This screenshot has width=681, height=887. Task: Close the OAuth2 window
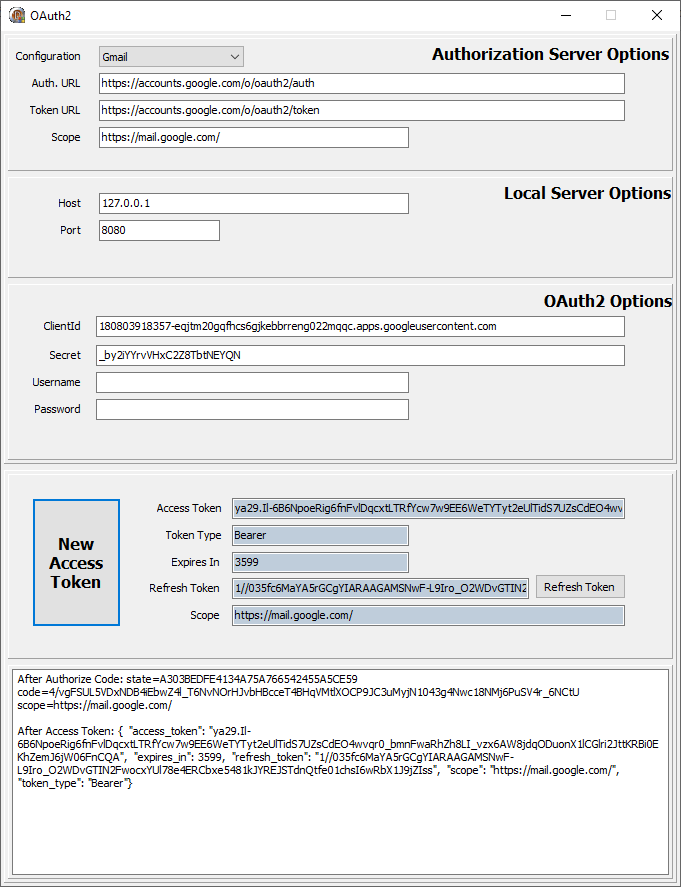(657, 15)
